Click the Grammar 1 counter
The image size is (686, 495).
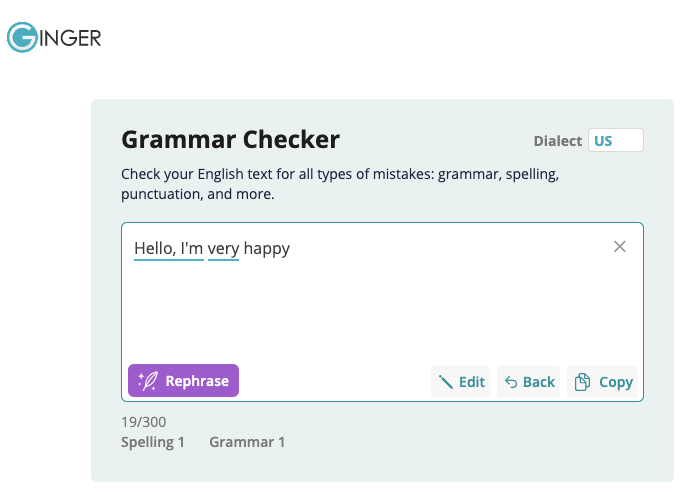point(247,442)
